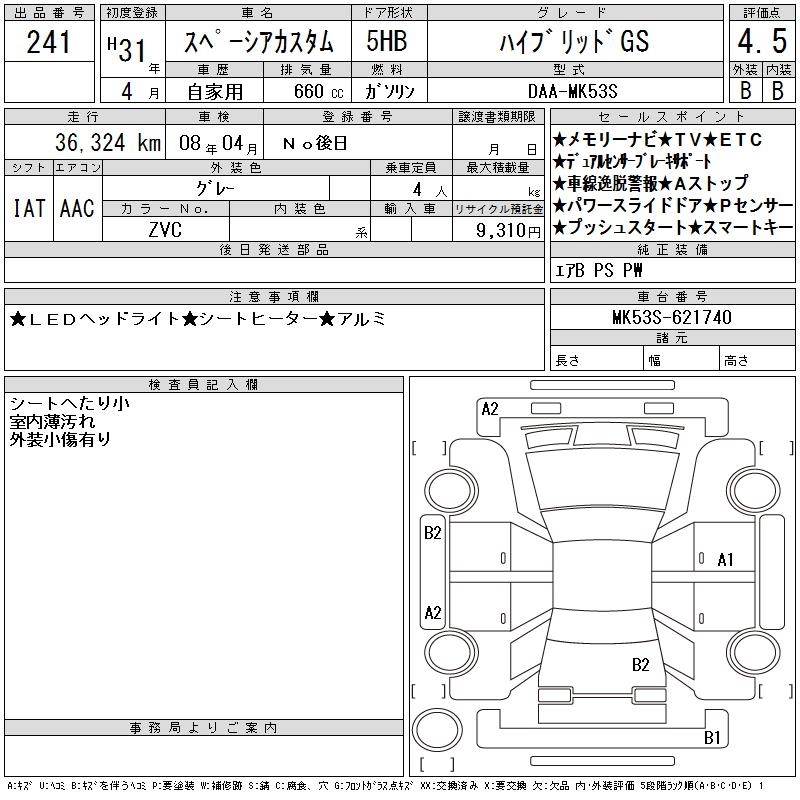
Task: Click the ★車線逸脱警報★Aストップ line
Action: (x=651, y=183)
